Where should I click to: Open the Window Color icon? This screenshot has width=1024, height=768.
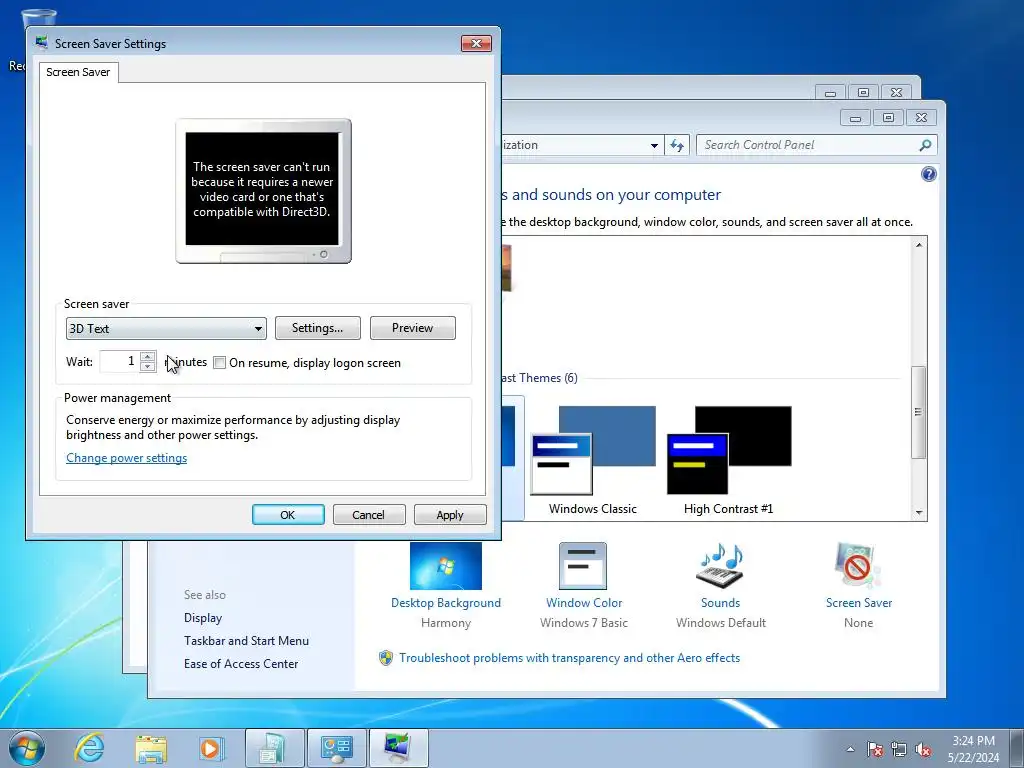(x=583, y=566)
